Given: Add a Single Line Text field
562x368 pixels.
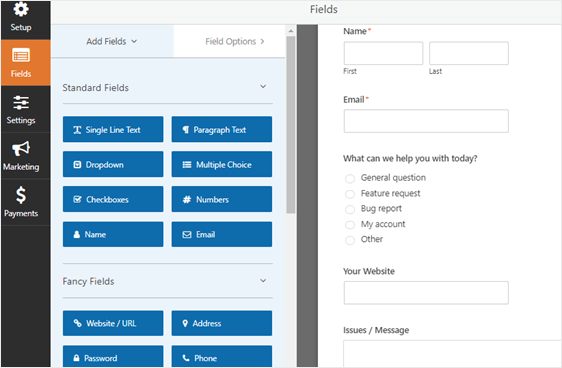Looking at the screenshot, I should point(113,129).
